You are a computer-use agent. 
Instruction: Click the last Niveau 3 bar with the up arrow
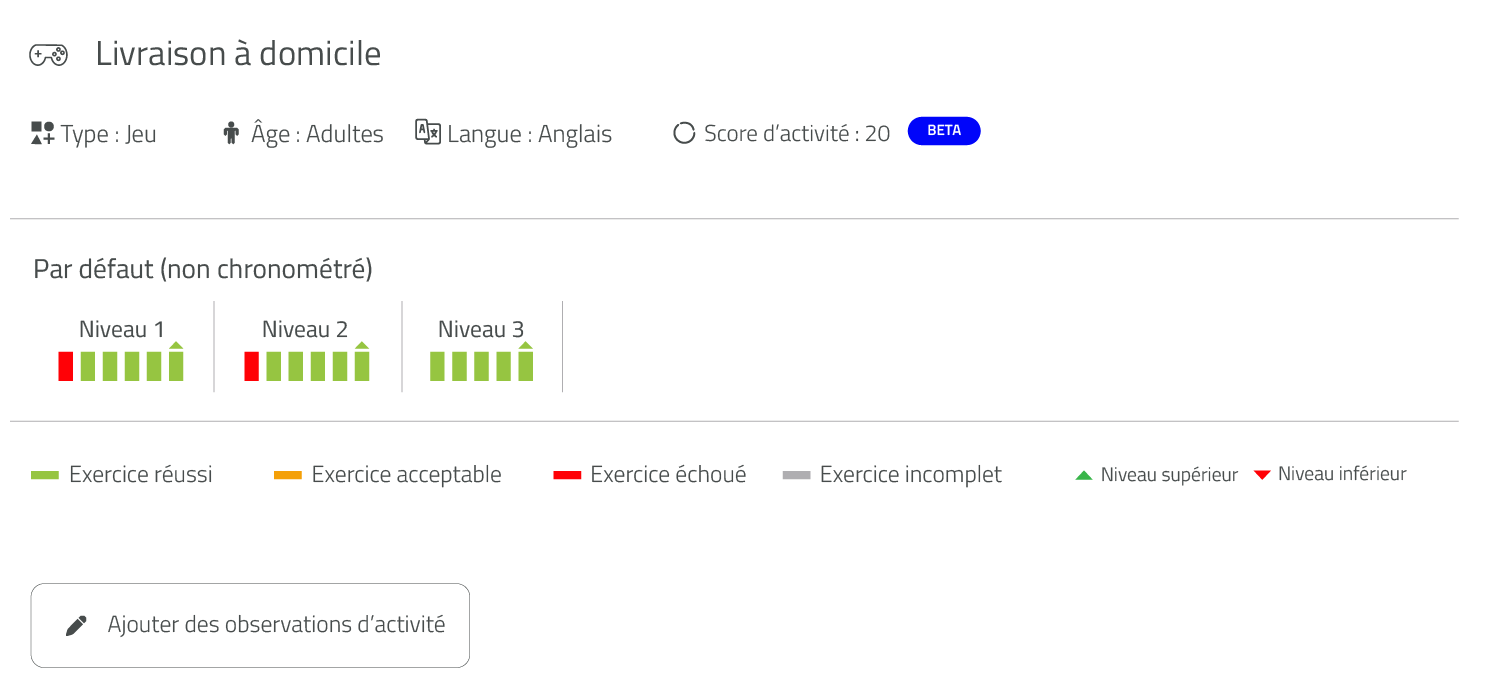(525, 362)
